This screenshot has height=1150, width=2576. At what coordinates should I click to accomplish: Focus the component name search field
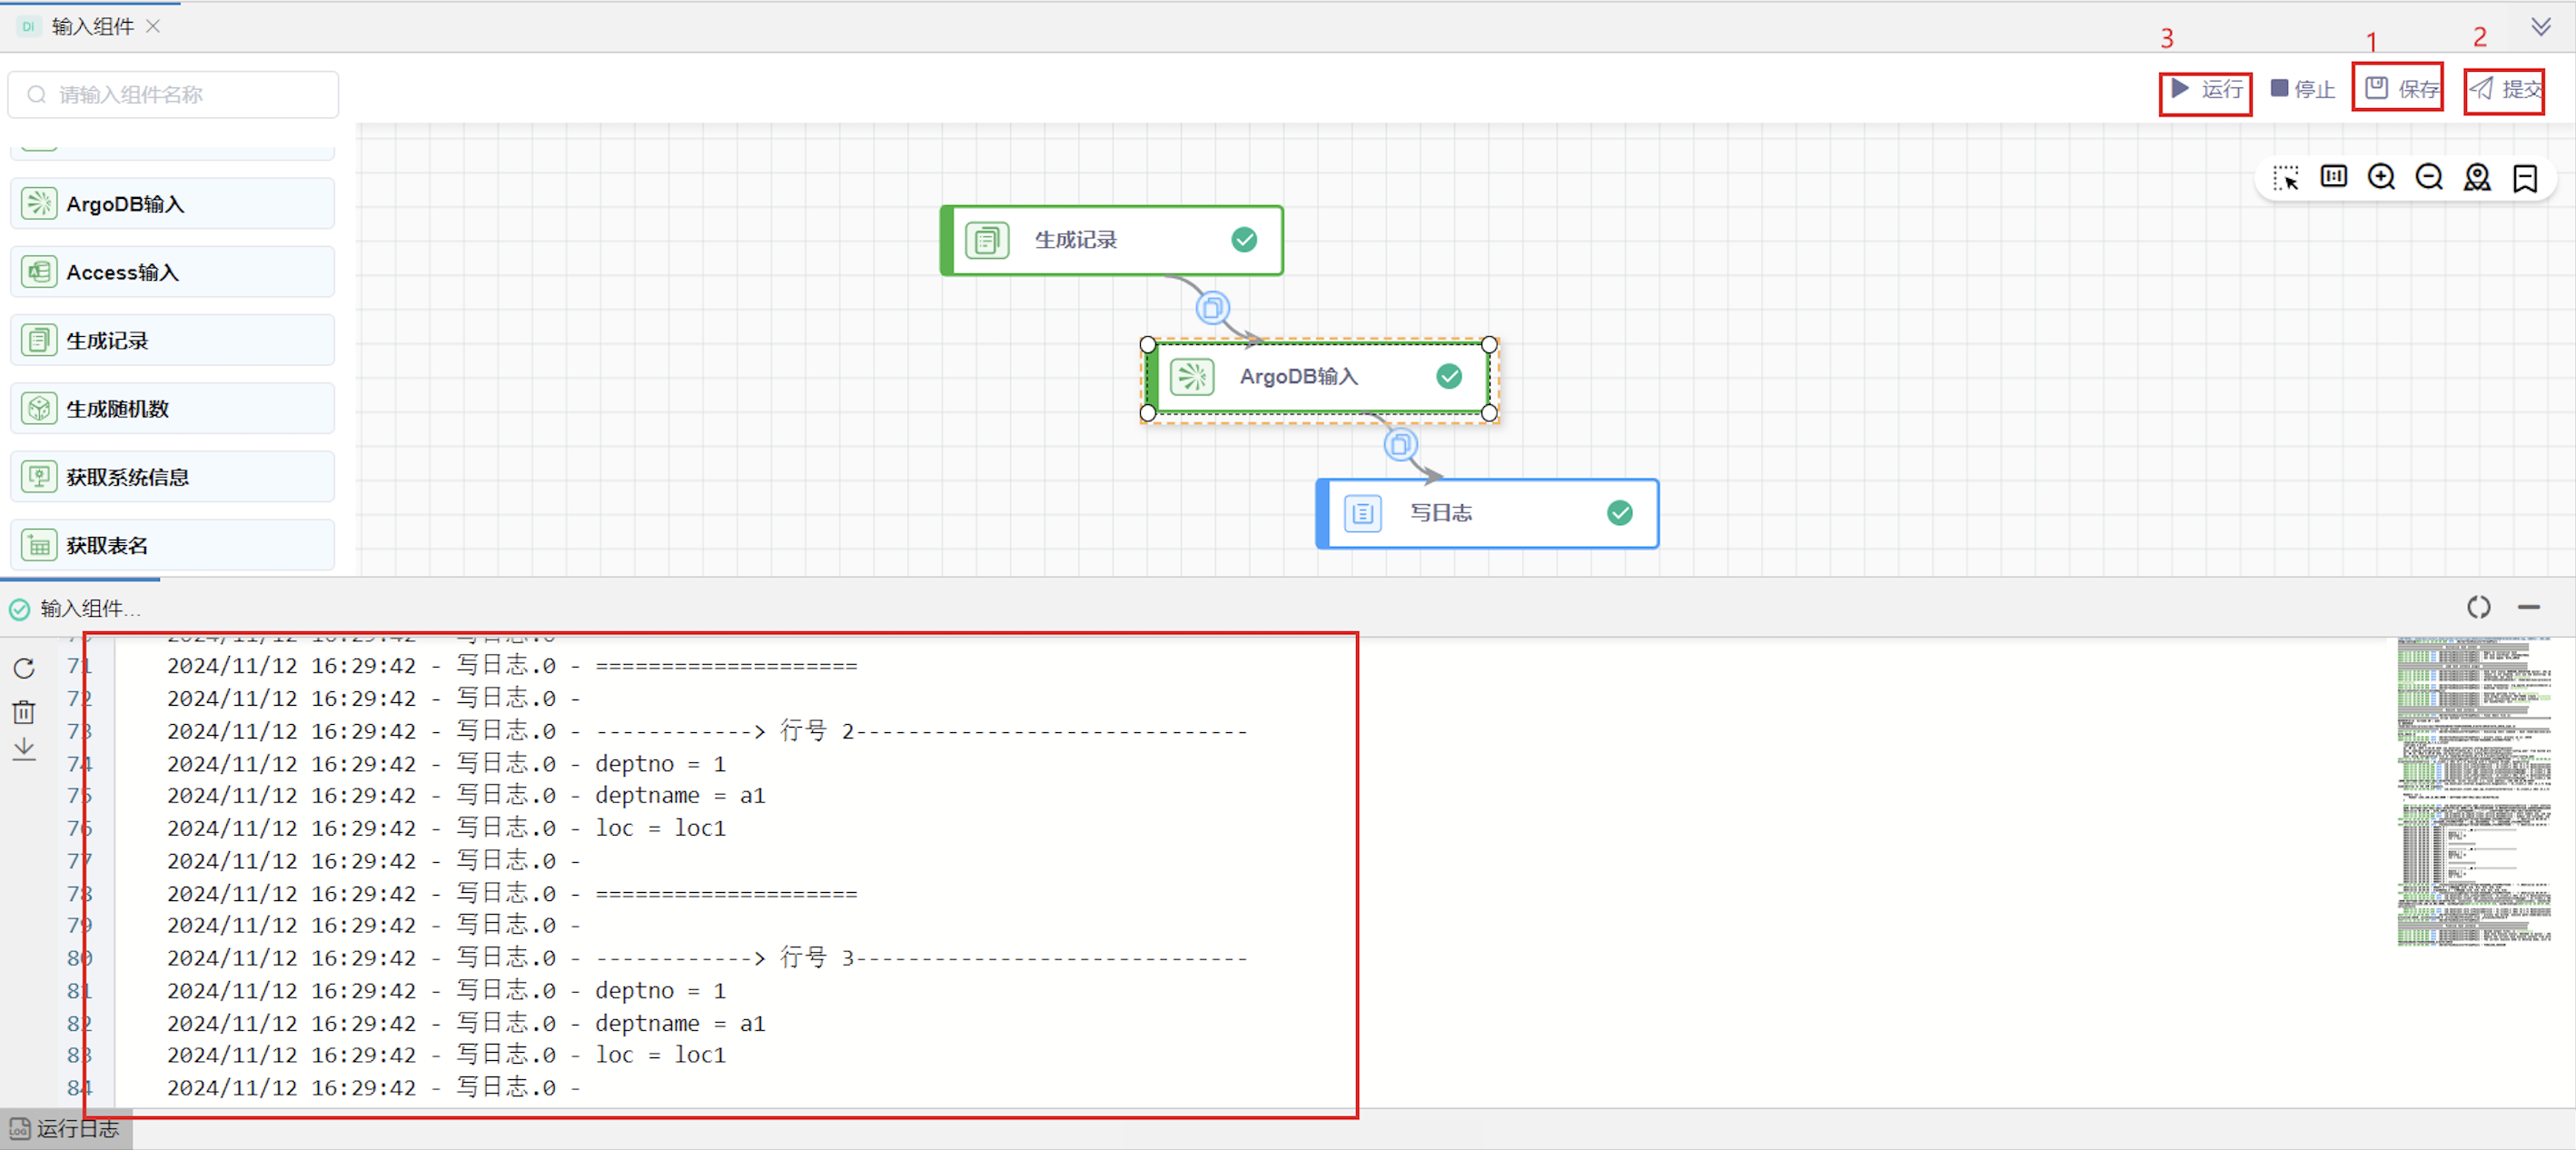pyautogui.click(x=174, y=95)
